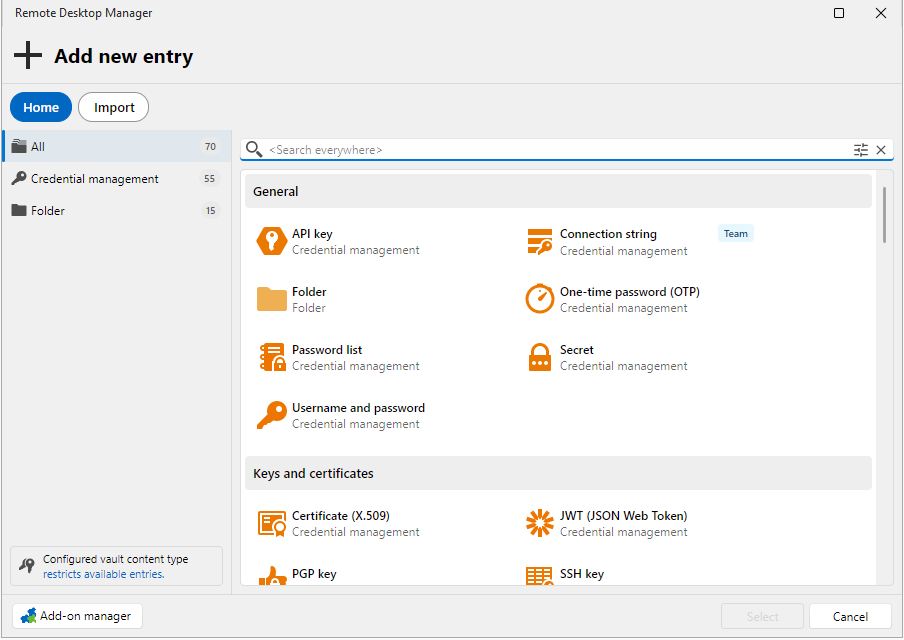Click the 55 count badge
The image size is (904, 640).
209,179
